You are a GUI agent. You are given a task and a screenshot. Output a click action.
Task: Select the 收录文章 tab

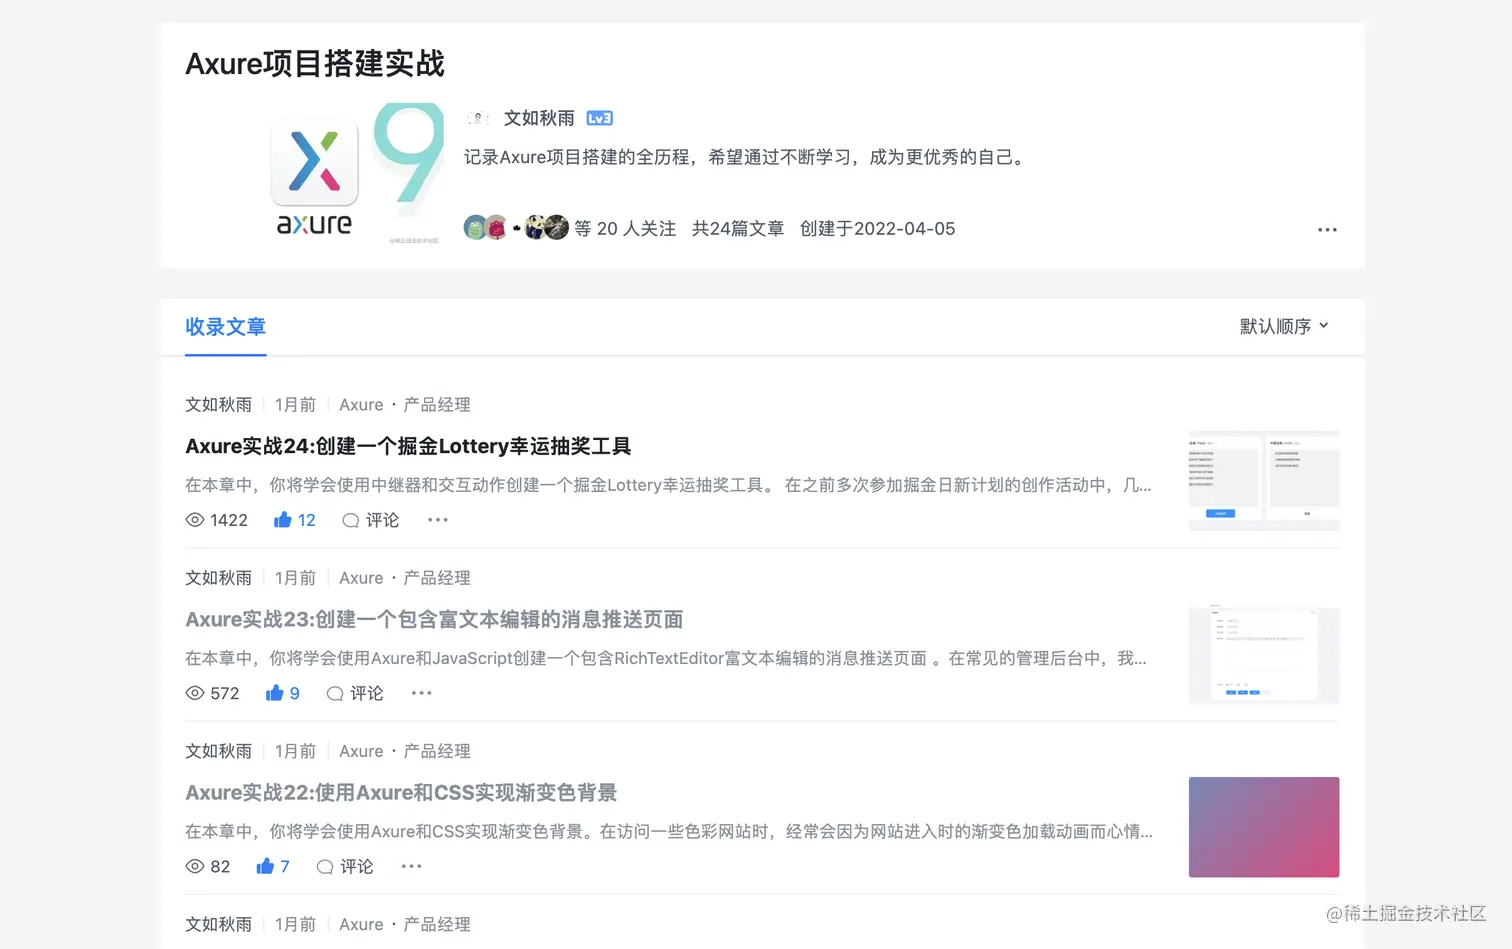pyautogui.click(x=225, y=327)
